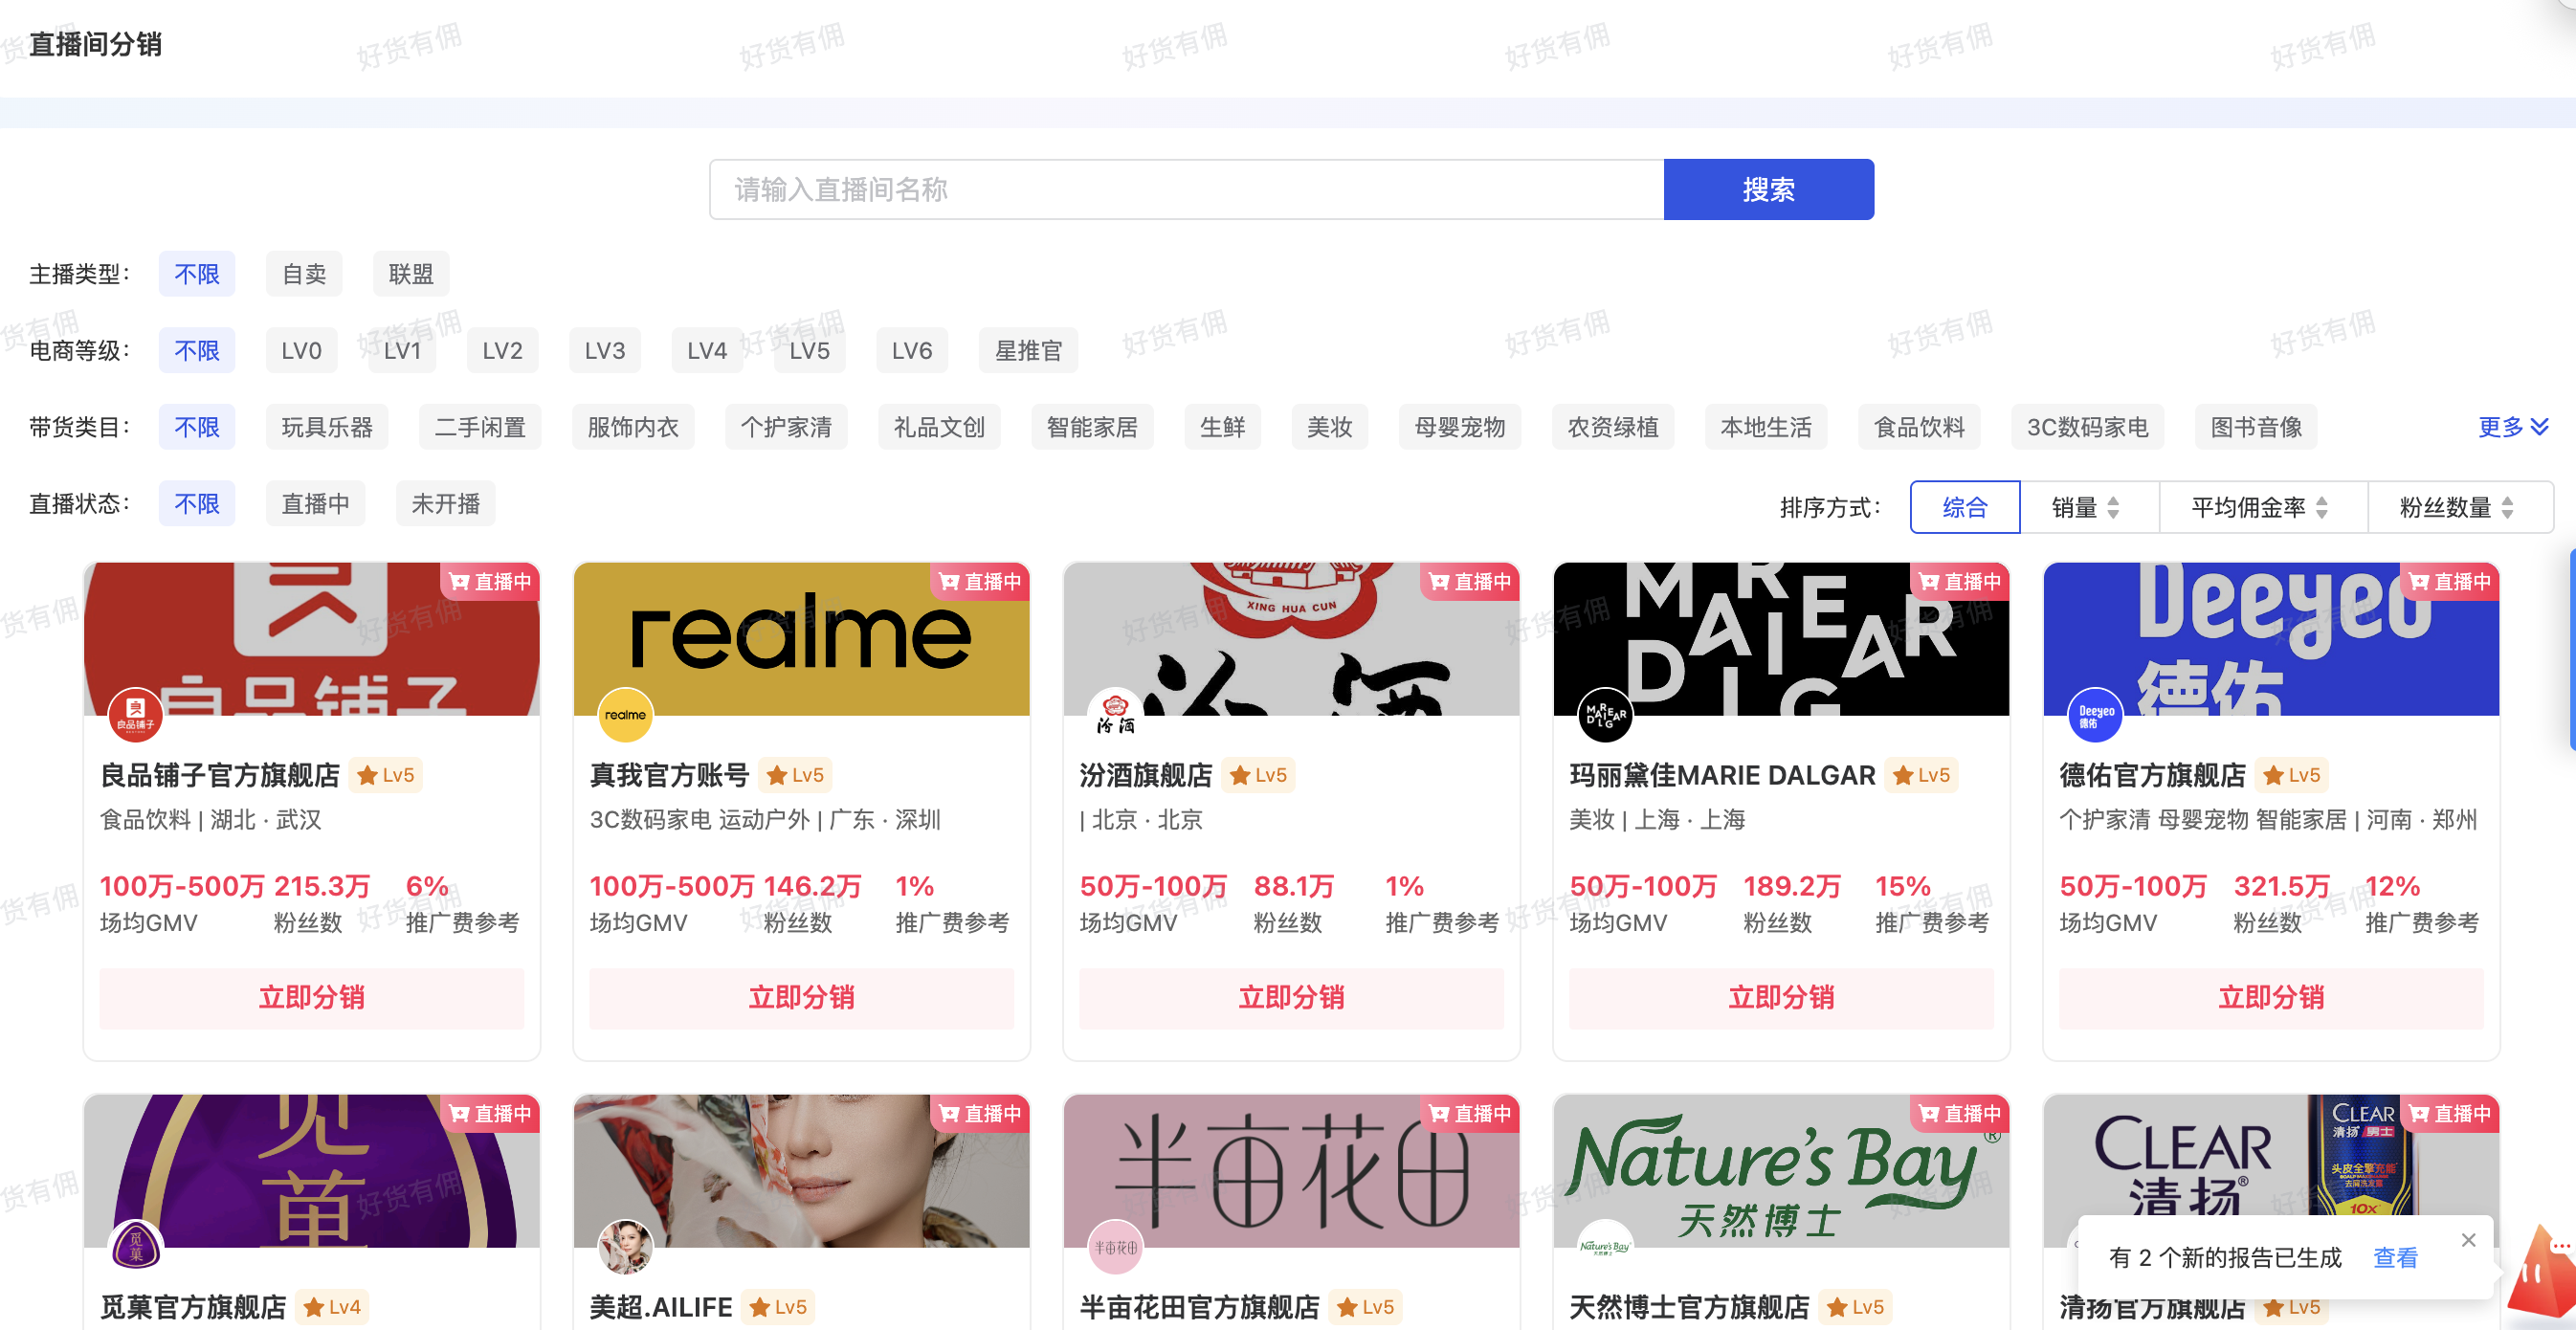Click the blue 搜索 button
The width and height of the screenshot is (2576, 1330).
coord(1768,190)
